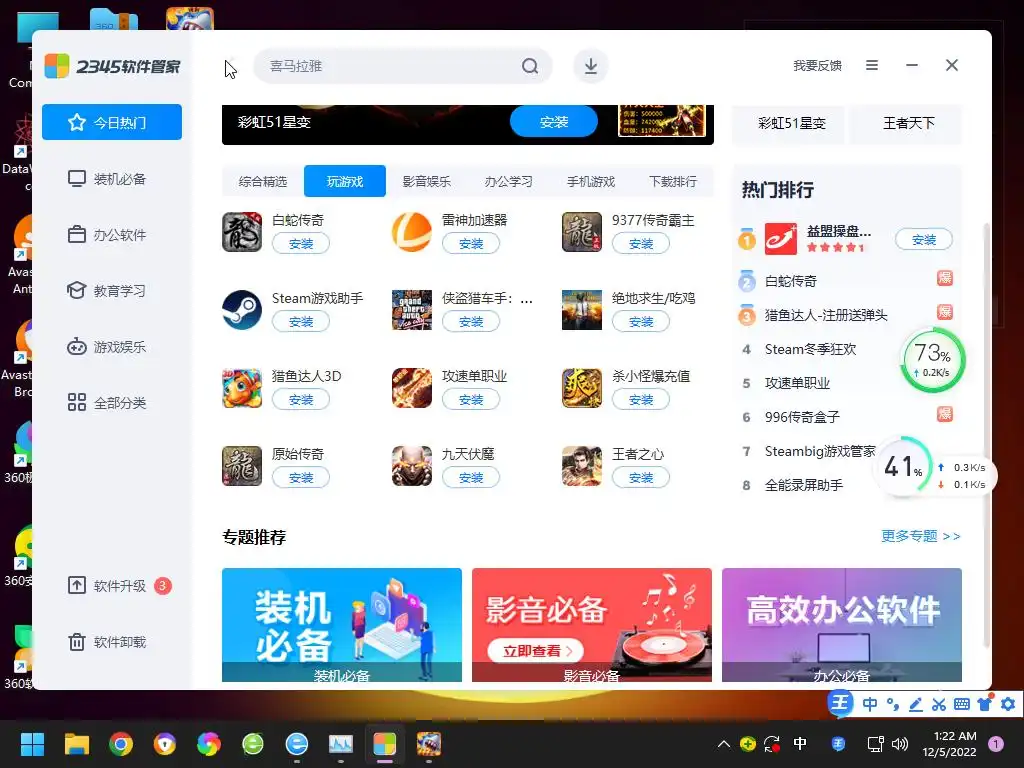Click 立即查看 on 影音必备 banner
Image resolution: width=1024 pixels, height=768 pixels.
(536, 650)
